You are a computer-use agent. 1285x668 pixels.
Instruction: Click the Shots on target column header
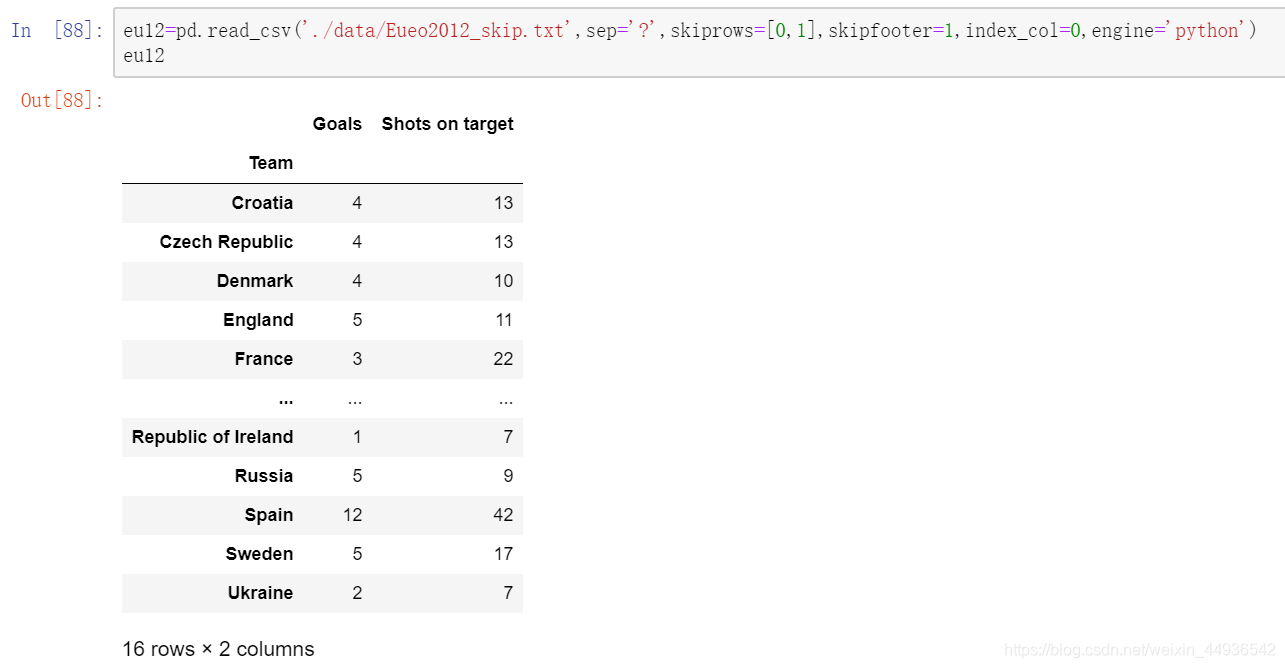[447, 124]
